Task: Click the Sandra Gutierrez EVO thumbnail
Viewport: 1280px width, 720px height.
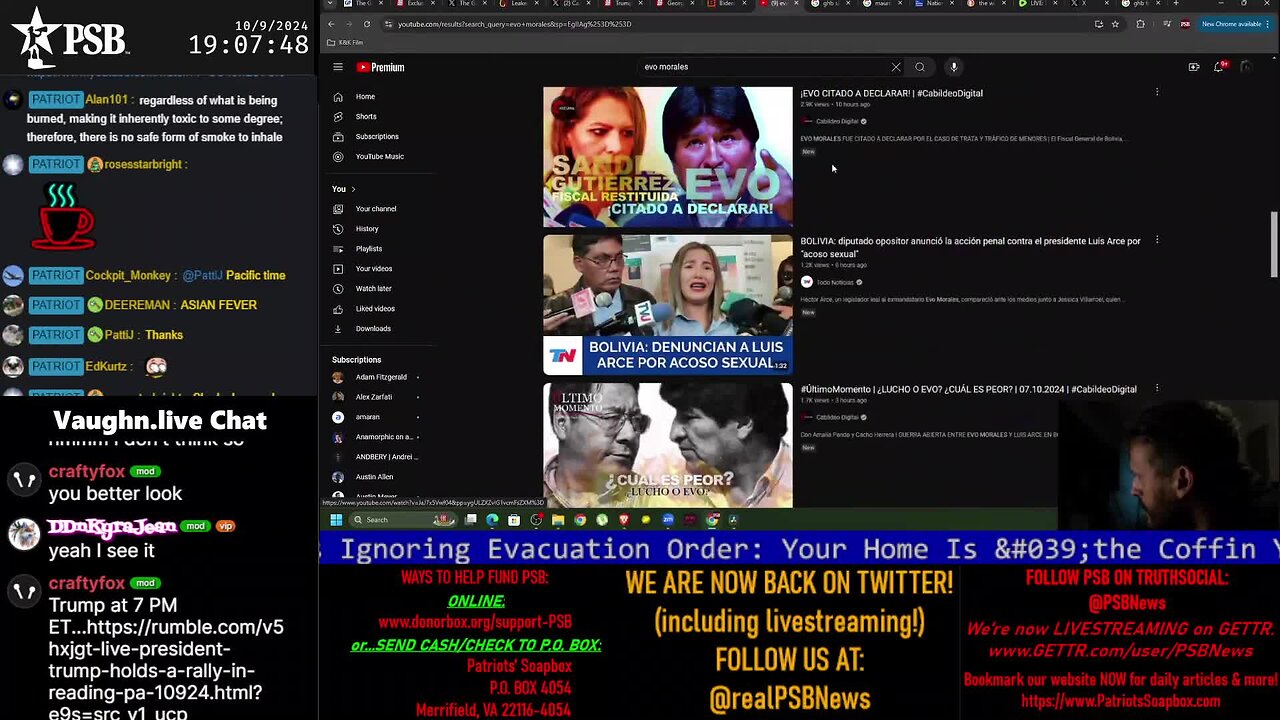Action: coord(667,157)
